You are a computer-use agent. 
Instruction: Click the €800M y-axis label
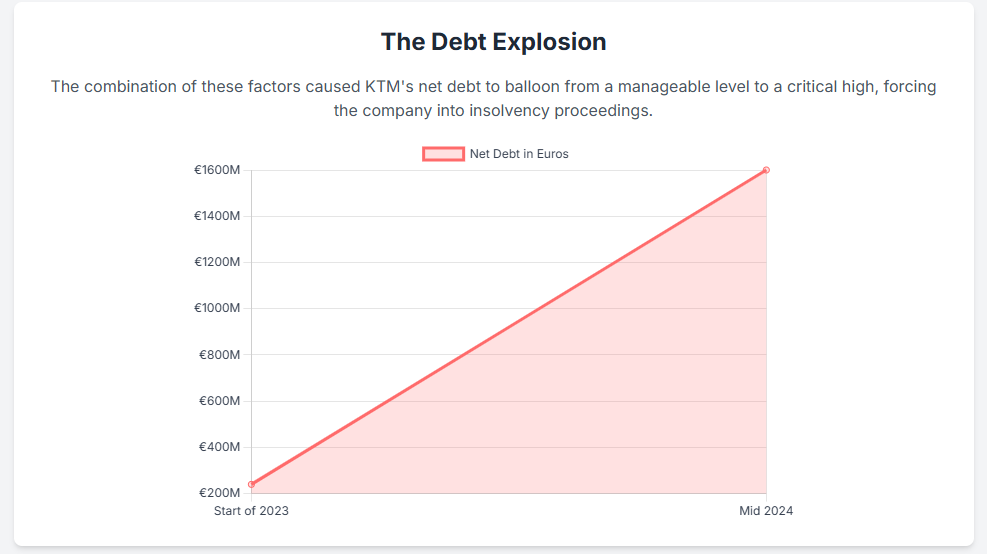coord(220,355)
